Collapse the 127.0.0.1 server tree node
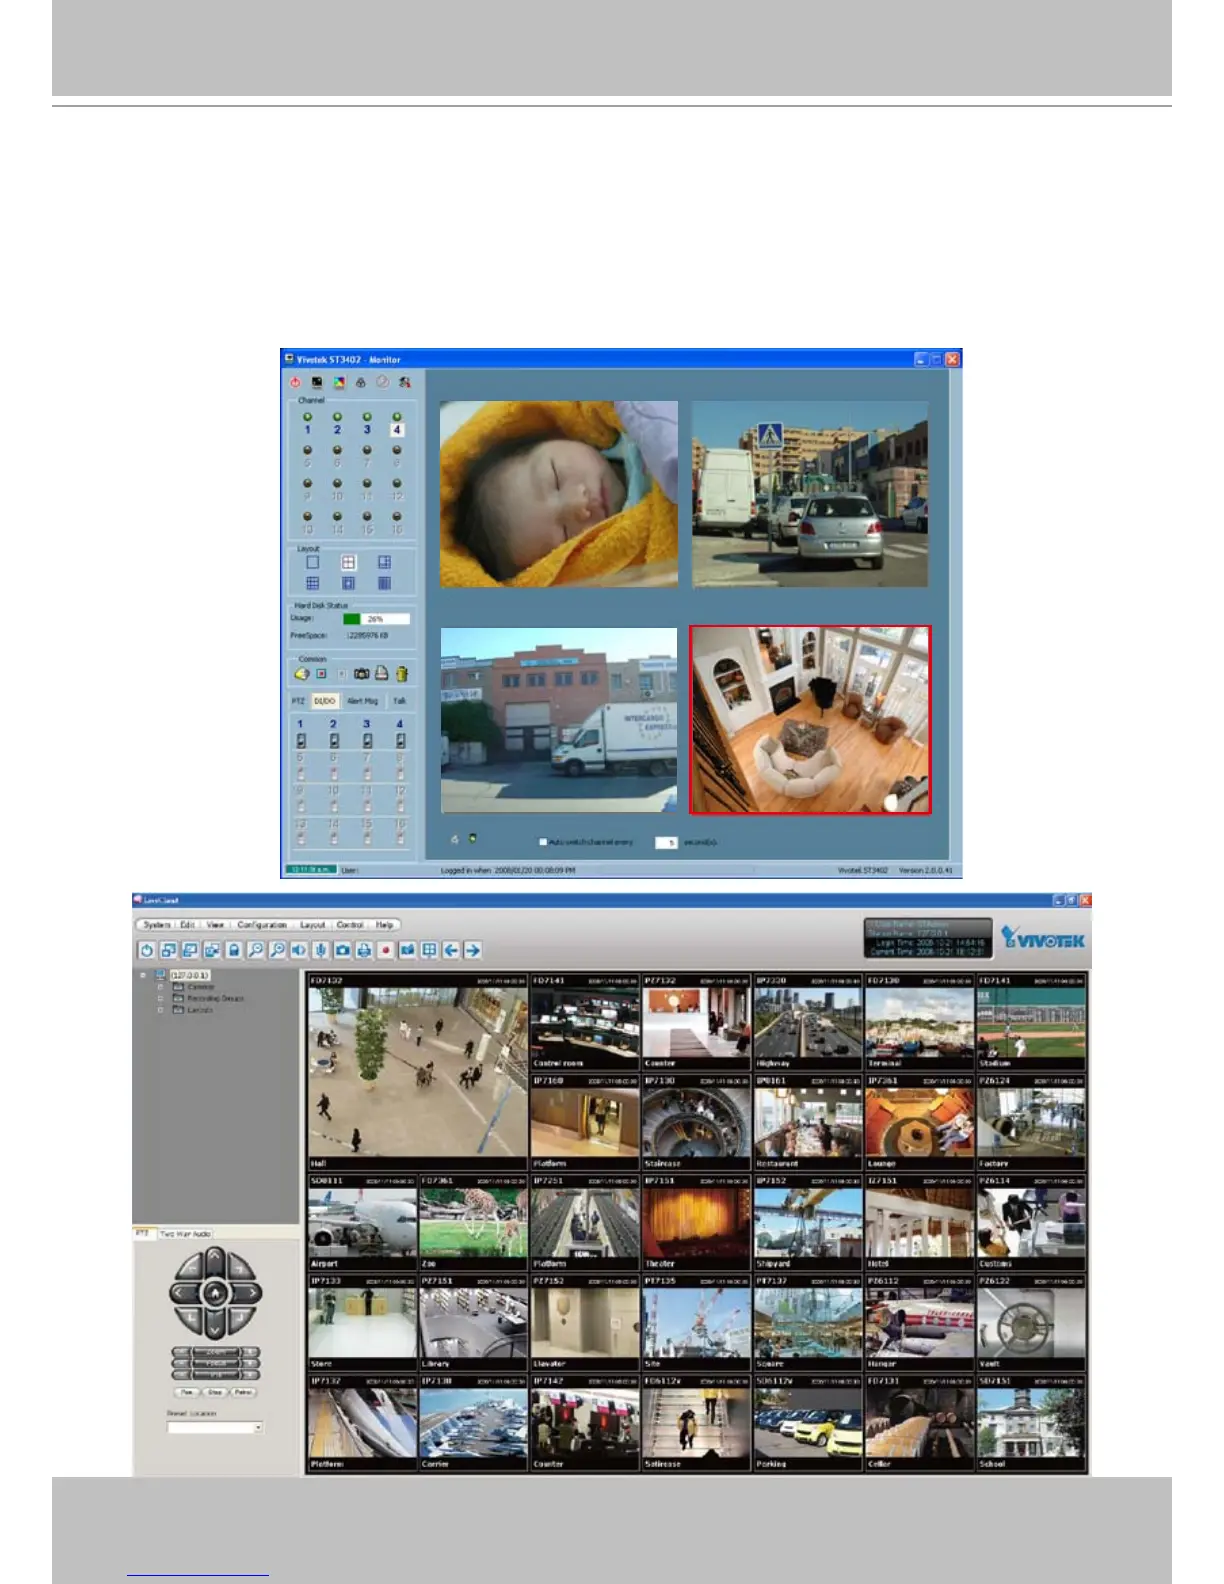The image size is (1224, 1584). [143, 975]
